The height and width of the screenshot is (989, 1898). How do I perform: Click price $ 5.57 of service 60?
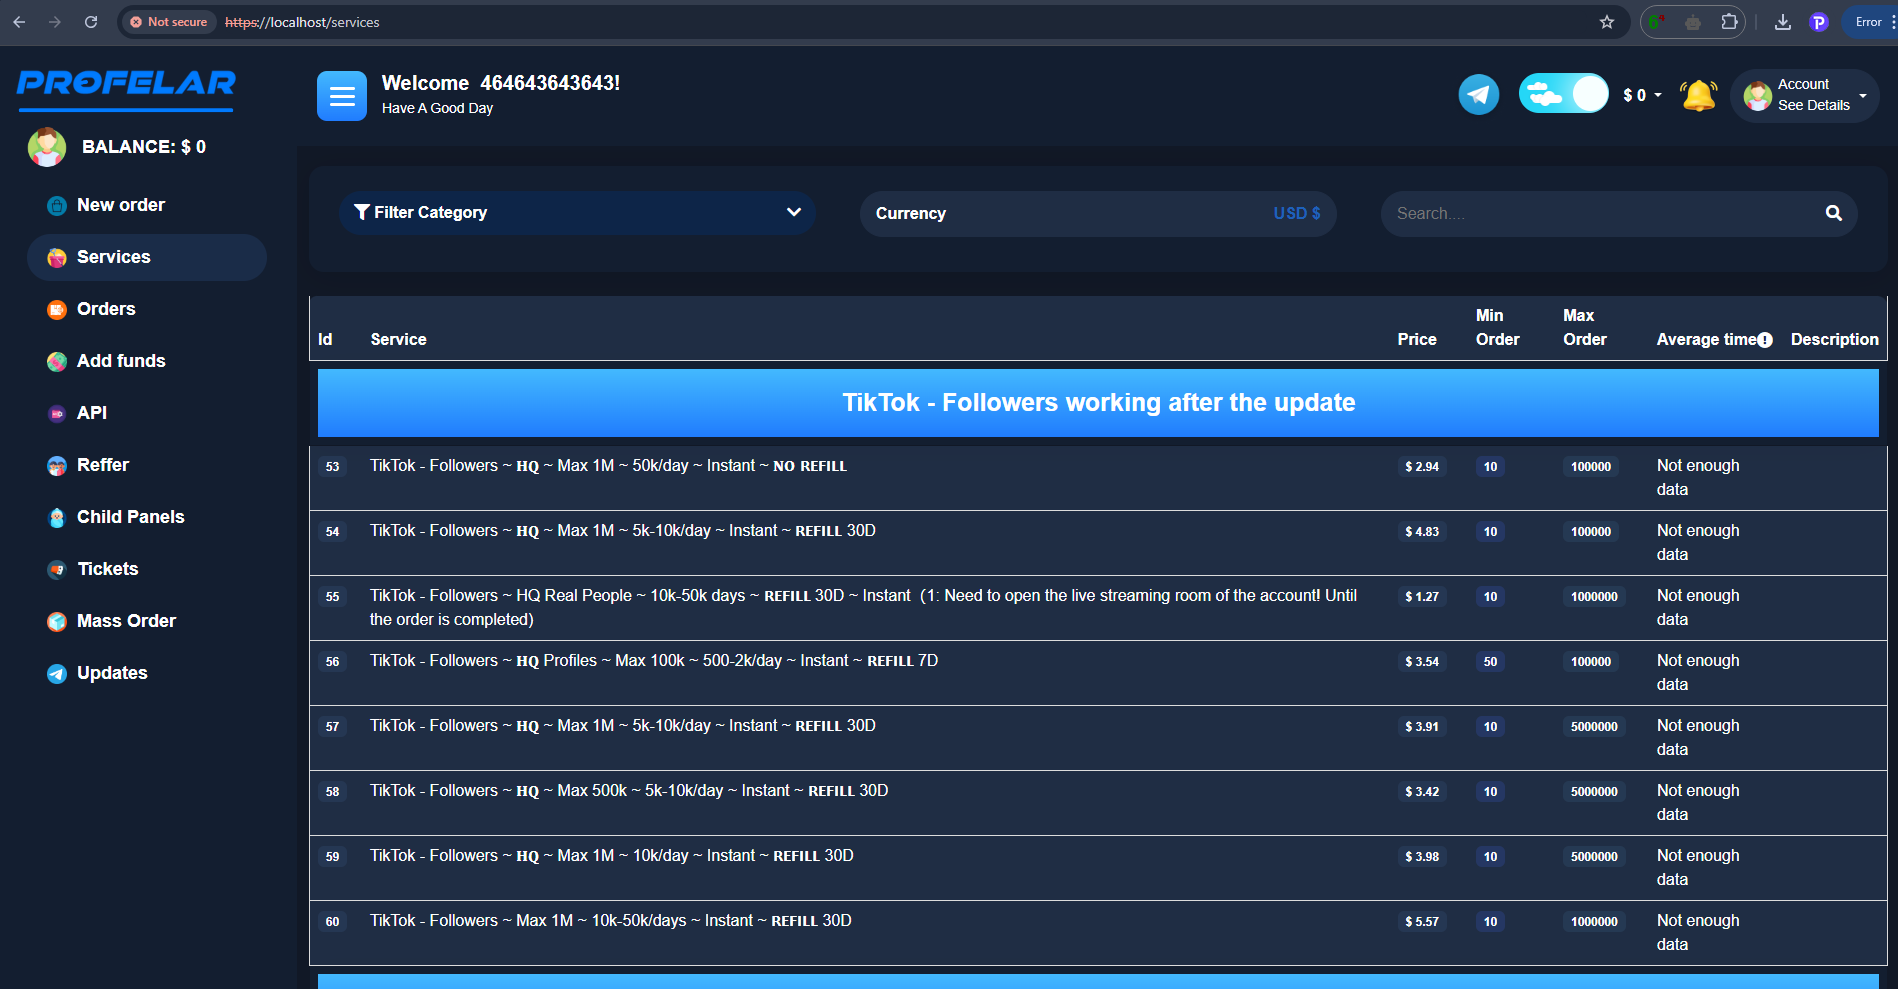[1422, 922]
